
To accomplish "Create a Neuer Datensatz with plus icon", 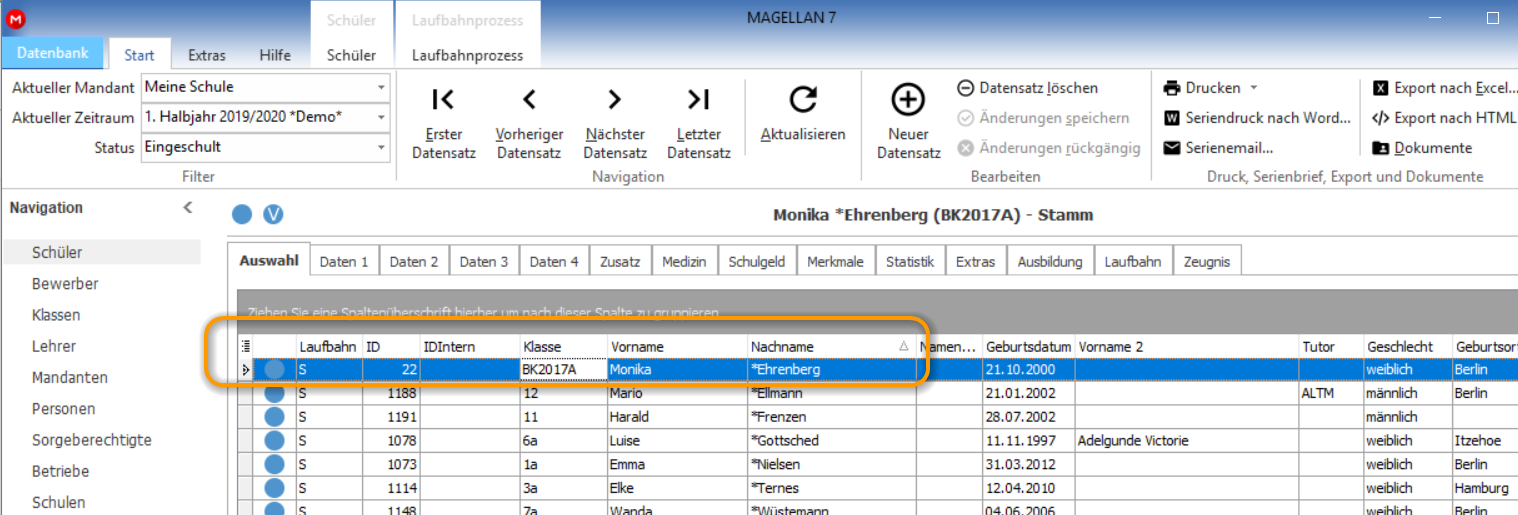I will point(908,100).
